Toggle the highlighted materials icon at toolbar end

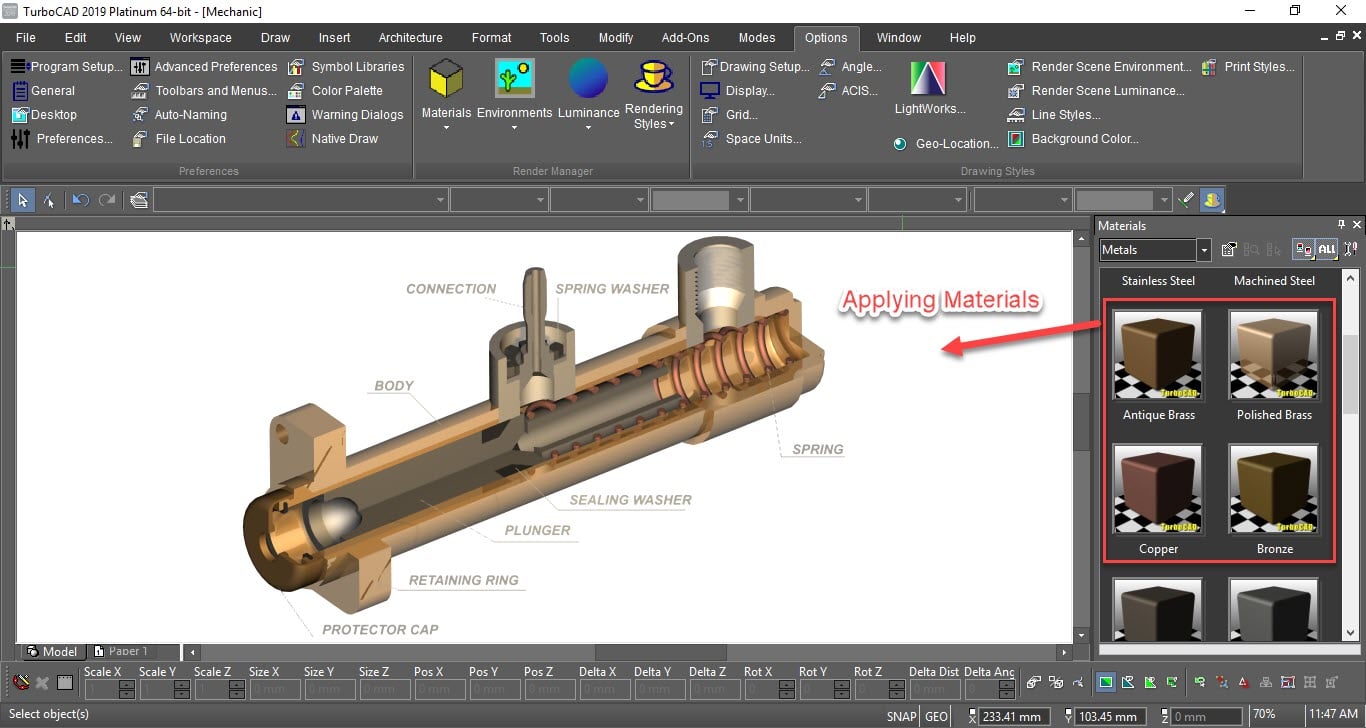click(1212, 200)
